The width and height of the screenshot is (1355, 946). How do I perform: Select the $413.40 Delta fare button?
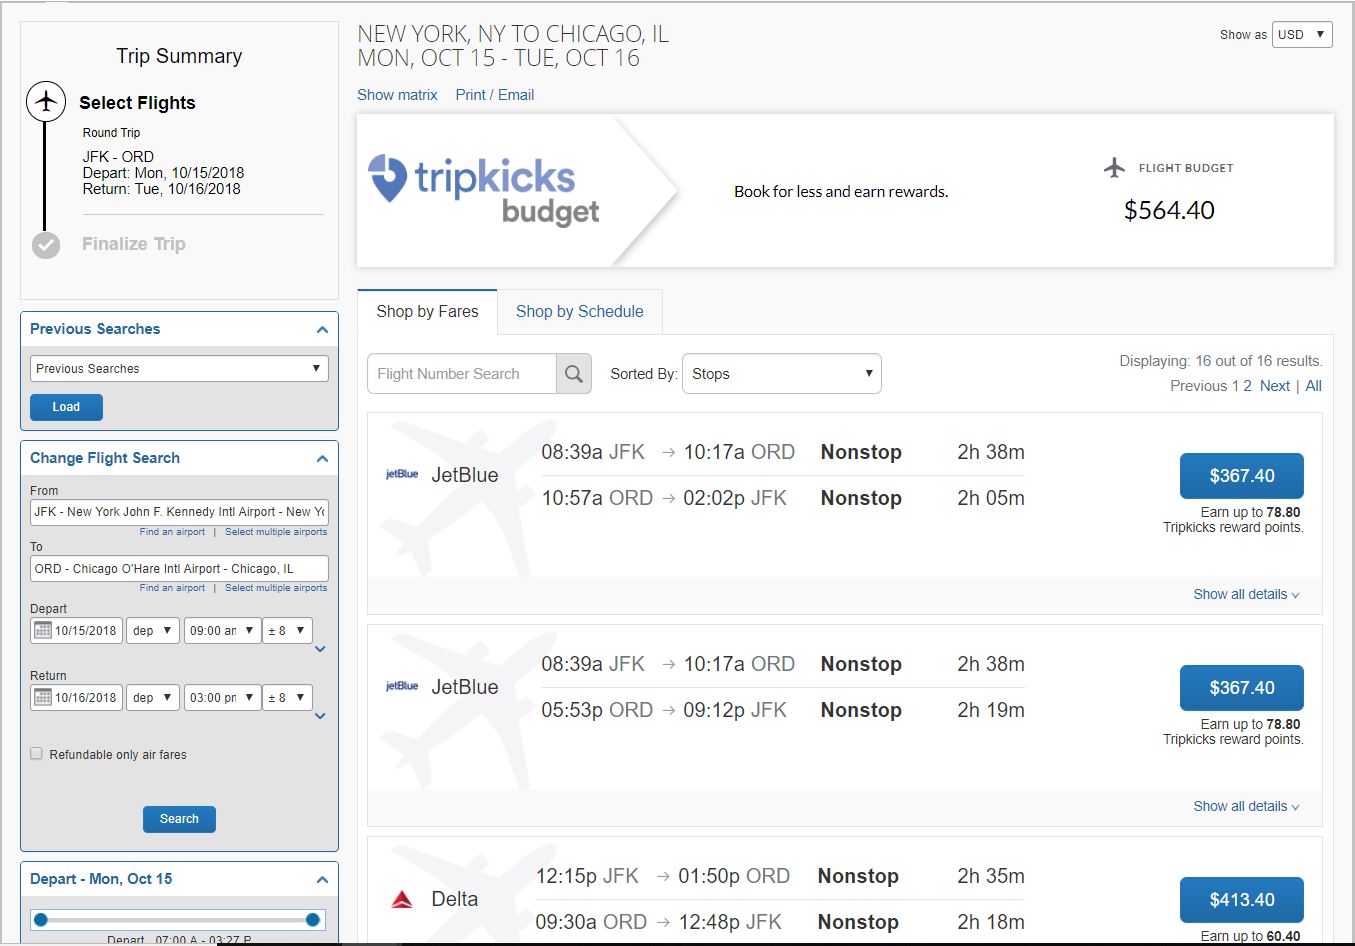(x=1241, y=900)
